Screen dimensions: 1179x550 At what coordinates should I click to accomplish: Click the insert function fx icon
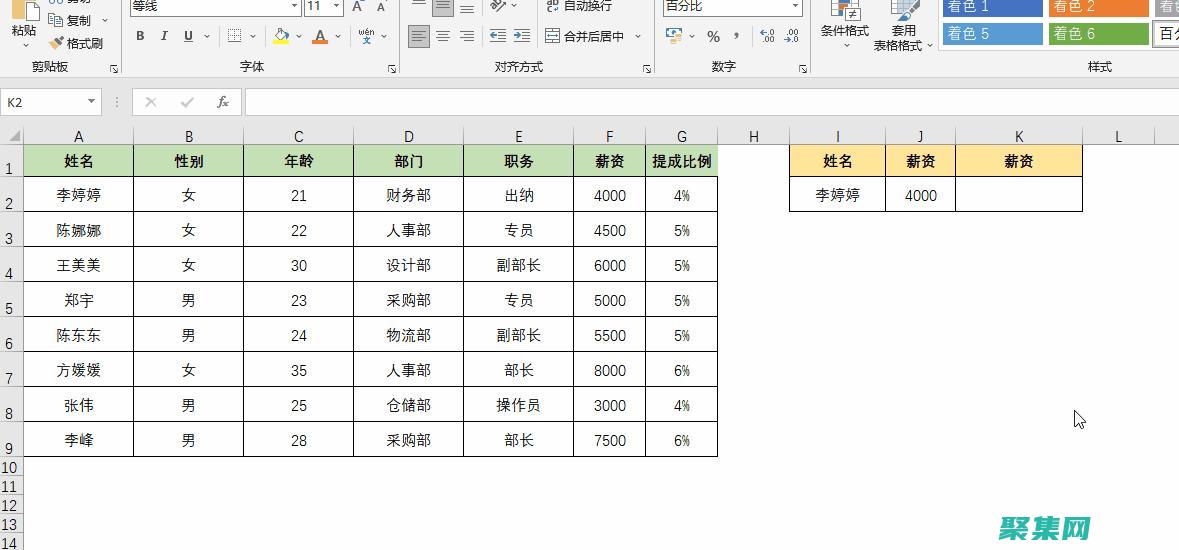[x=223, y=102]
